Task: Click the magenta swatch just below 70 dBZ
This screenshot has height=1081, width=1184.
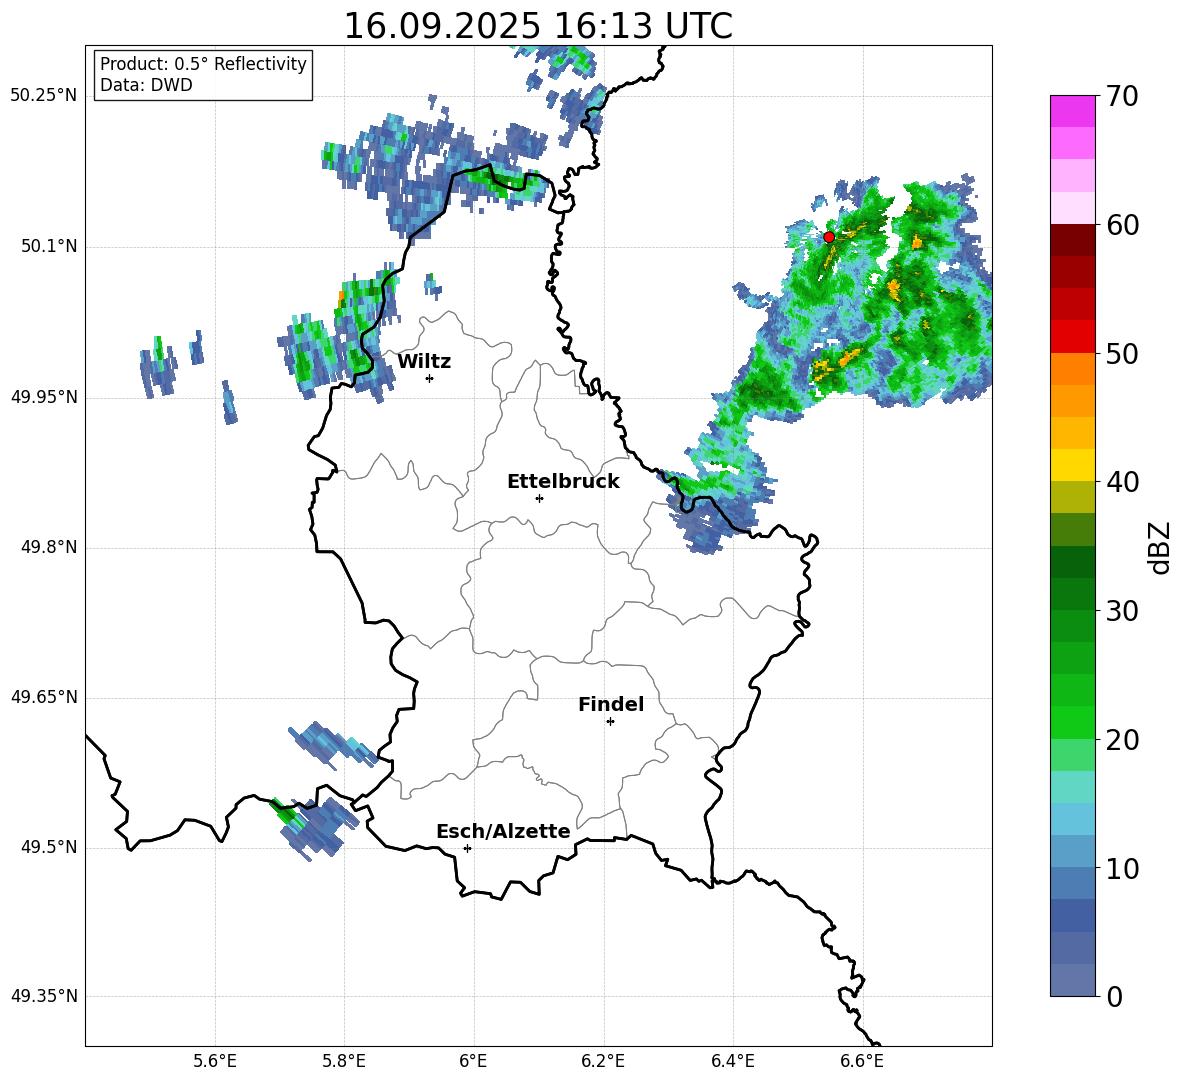Action: [1073, 112]
